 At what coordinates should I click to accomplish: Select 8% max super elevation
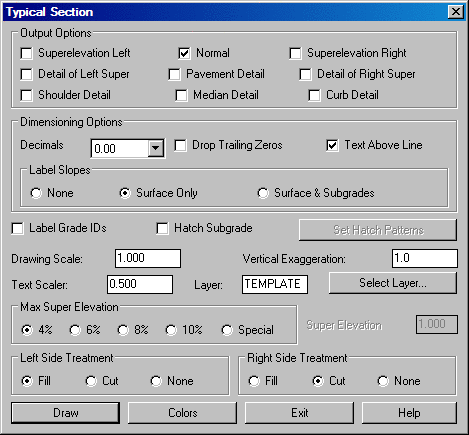[123, 330]
